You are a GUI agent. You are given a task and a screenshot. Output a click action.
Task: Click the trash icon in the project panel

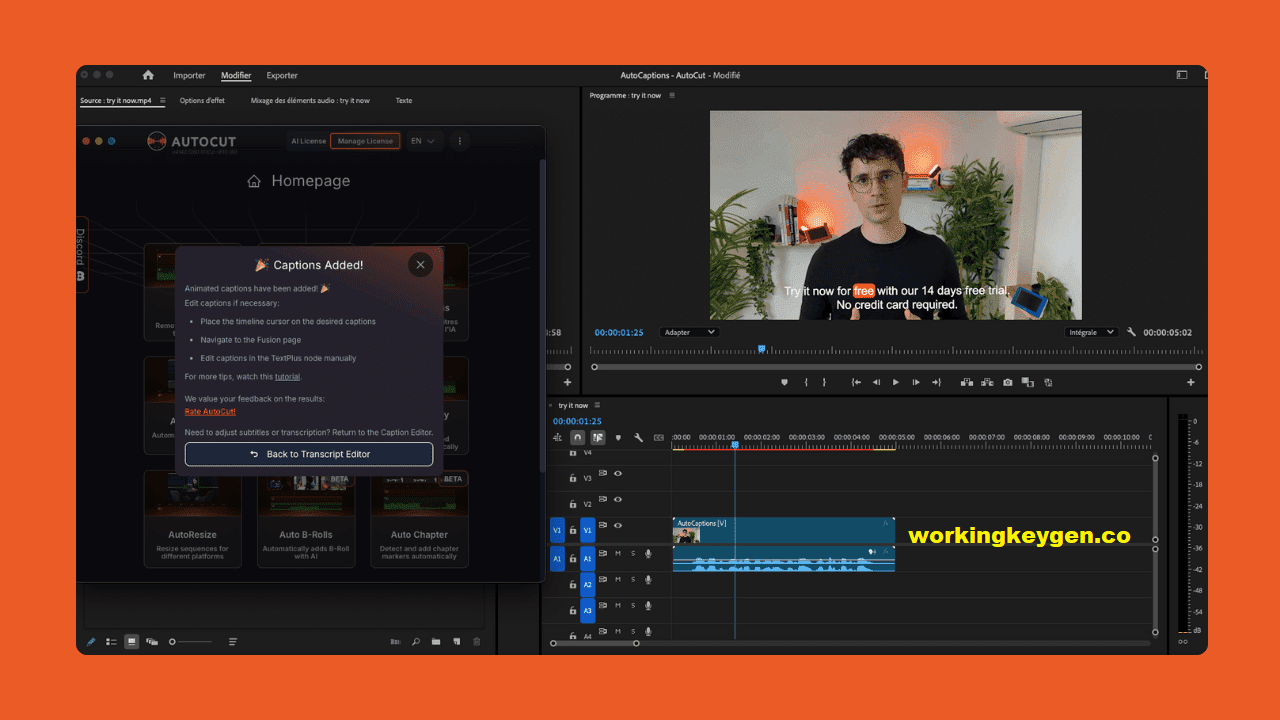click(x=476, y=641)
